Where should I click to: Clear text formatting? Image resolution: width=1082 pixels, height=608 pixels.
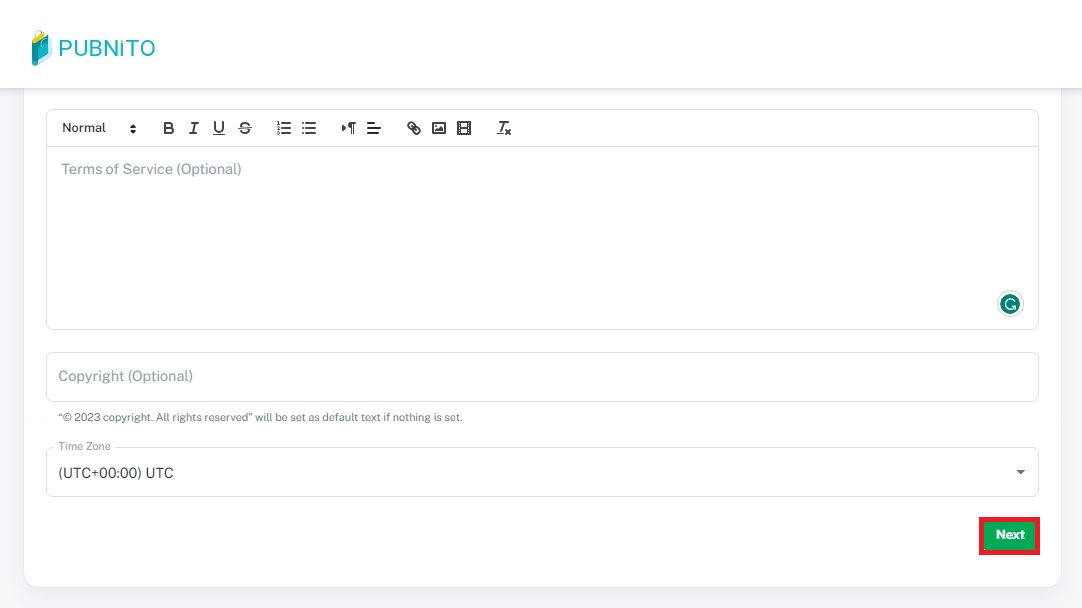504,128
